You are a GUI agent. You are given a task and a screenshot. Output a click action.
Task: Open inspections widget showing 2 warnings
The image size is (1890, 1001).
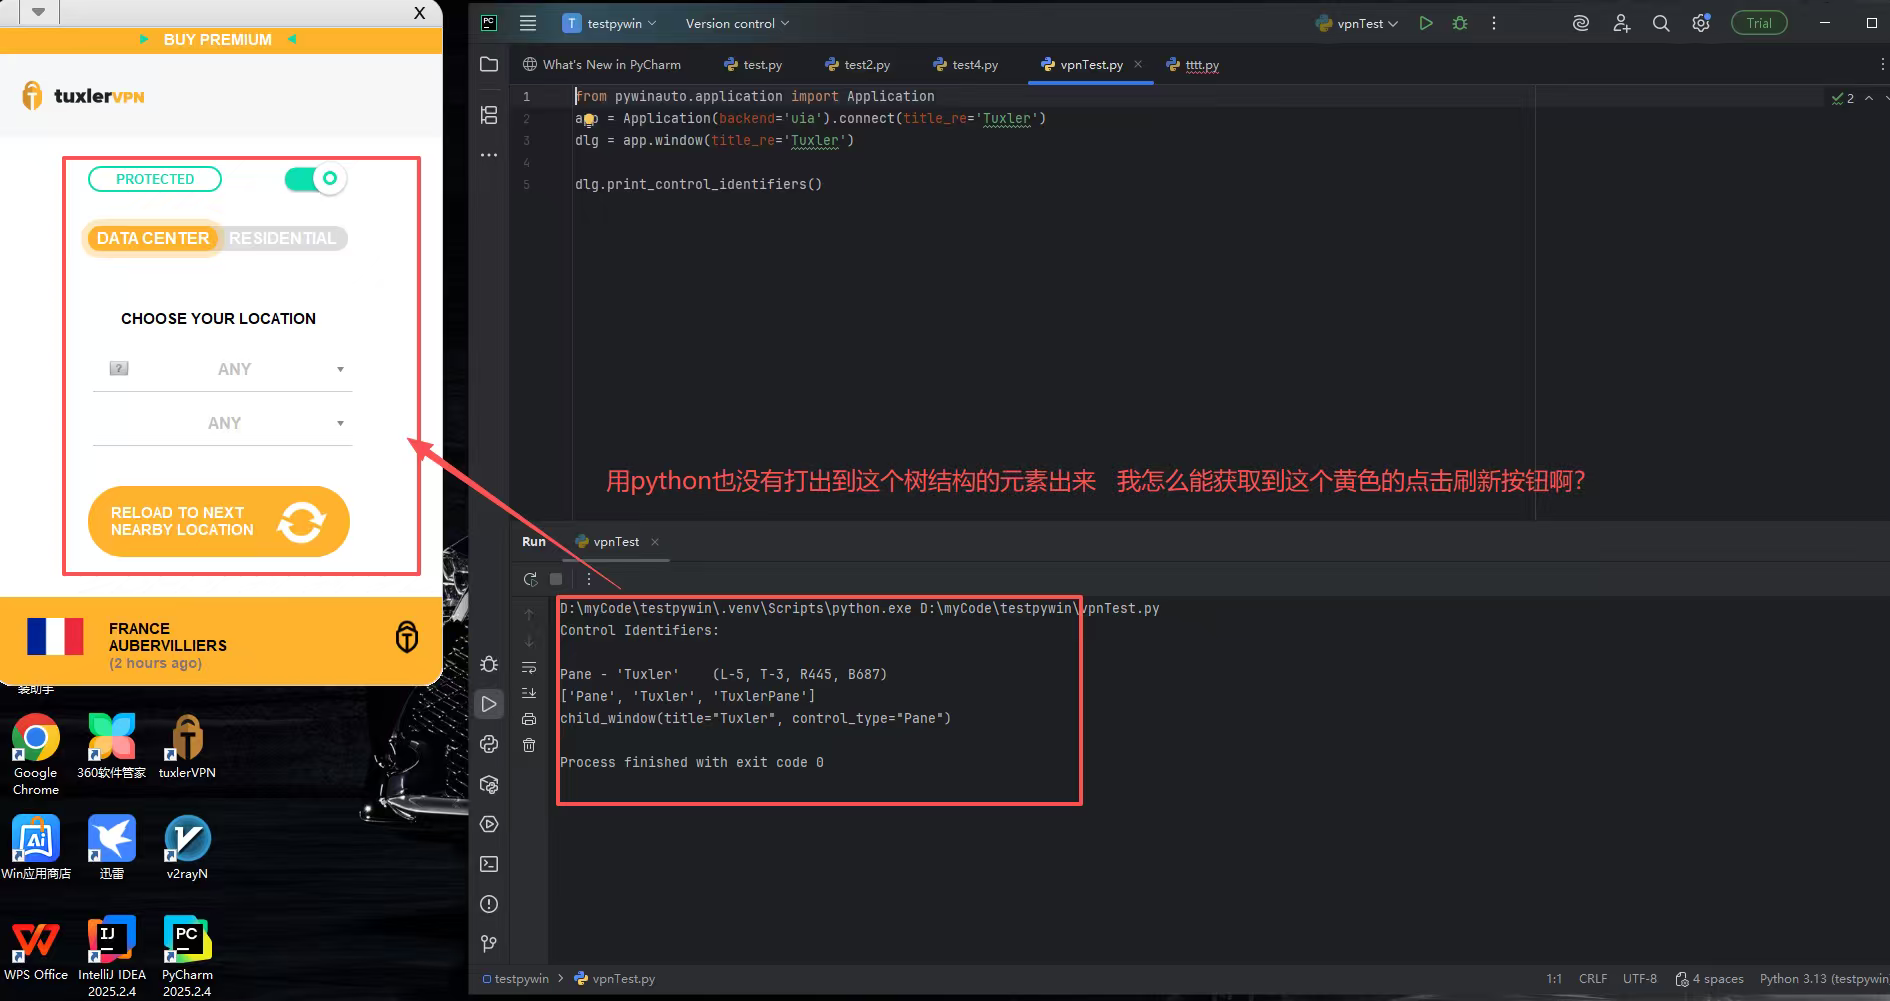(1843, 98)
